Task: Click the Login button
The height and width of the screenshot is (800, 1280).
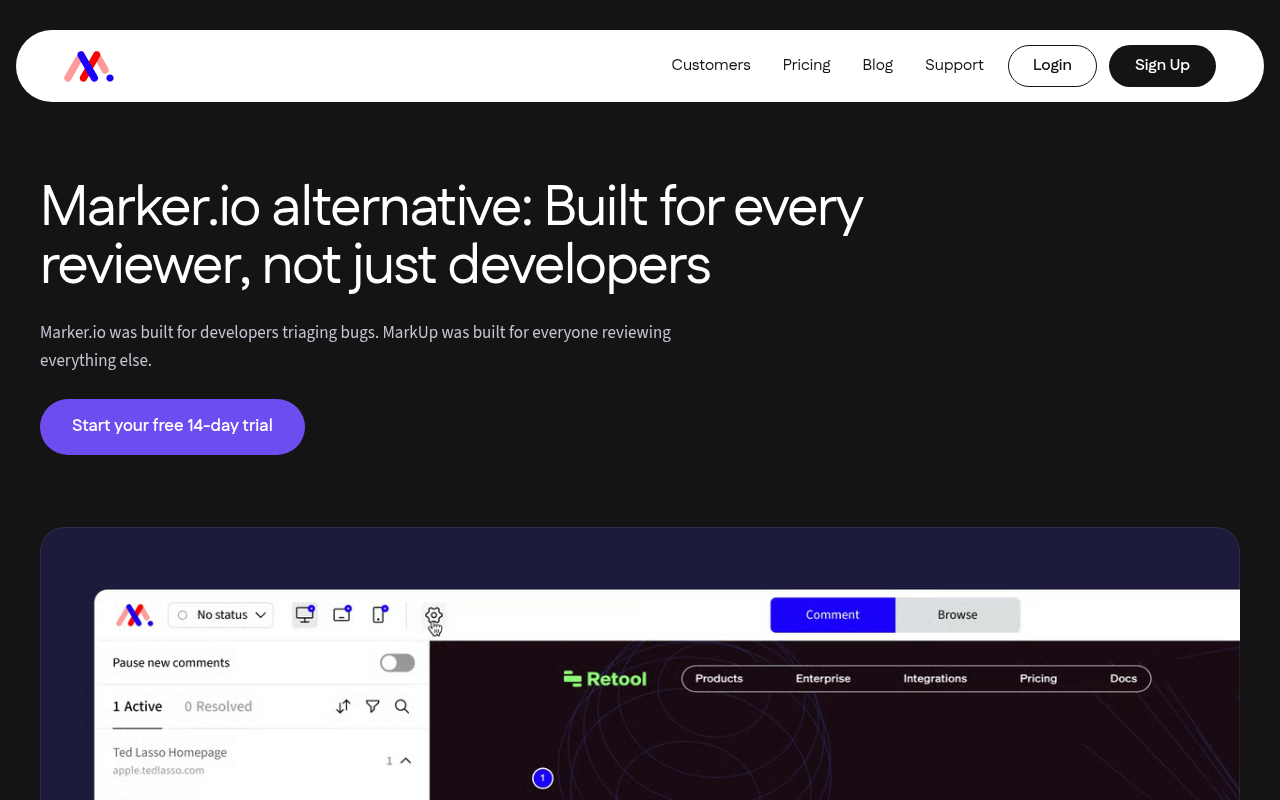Action: [1052, 66]
